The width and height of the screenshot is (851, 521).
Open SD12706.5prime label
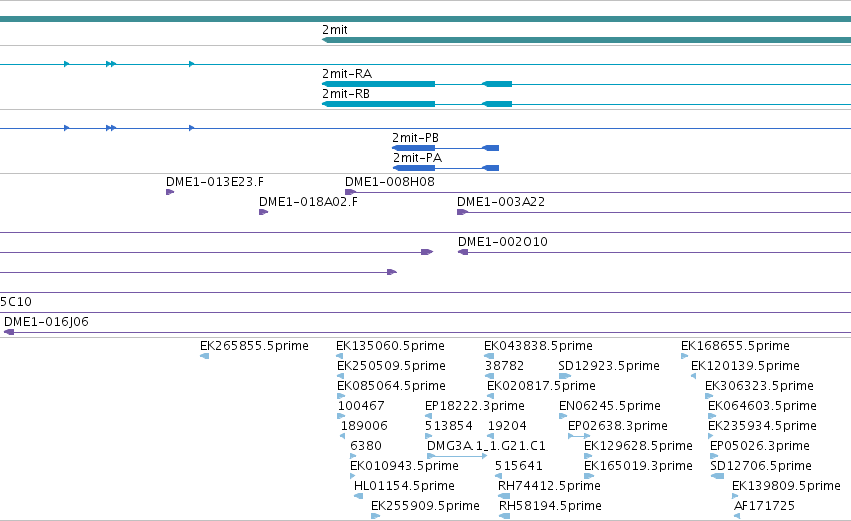[x=761, y=466]
